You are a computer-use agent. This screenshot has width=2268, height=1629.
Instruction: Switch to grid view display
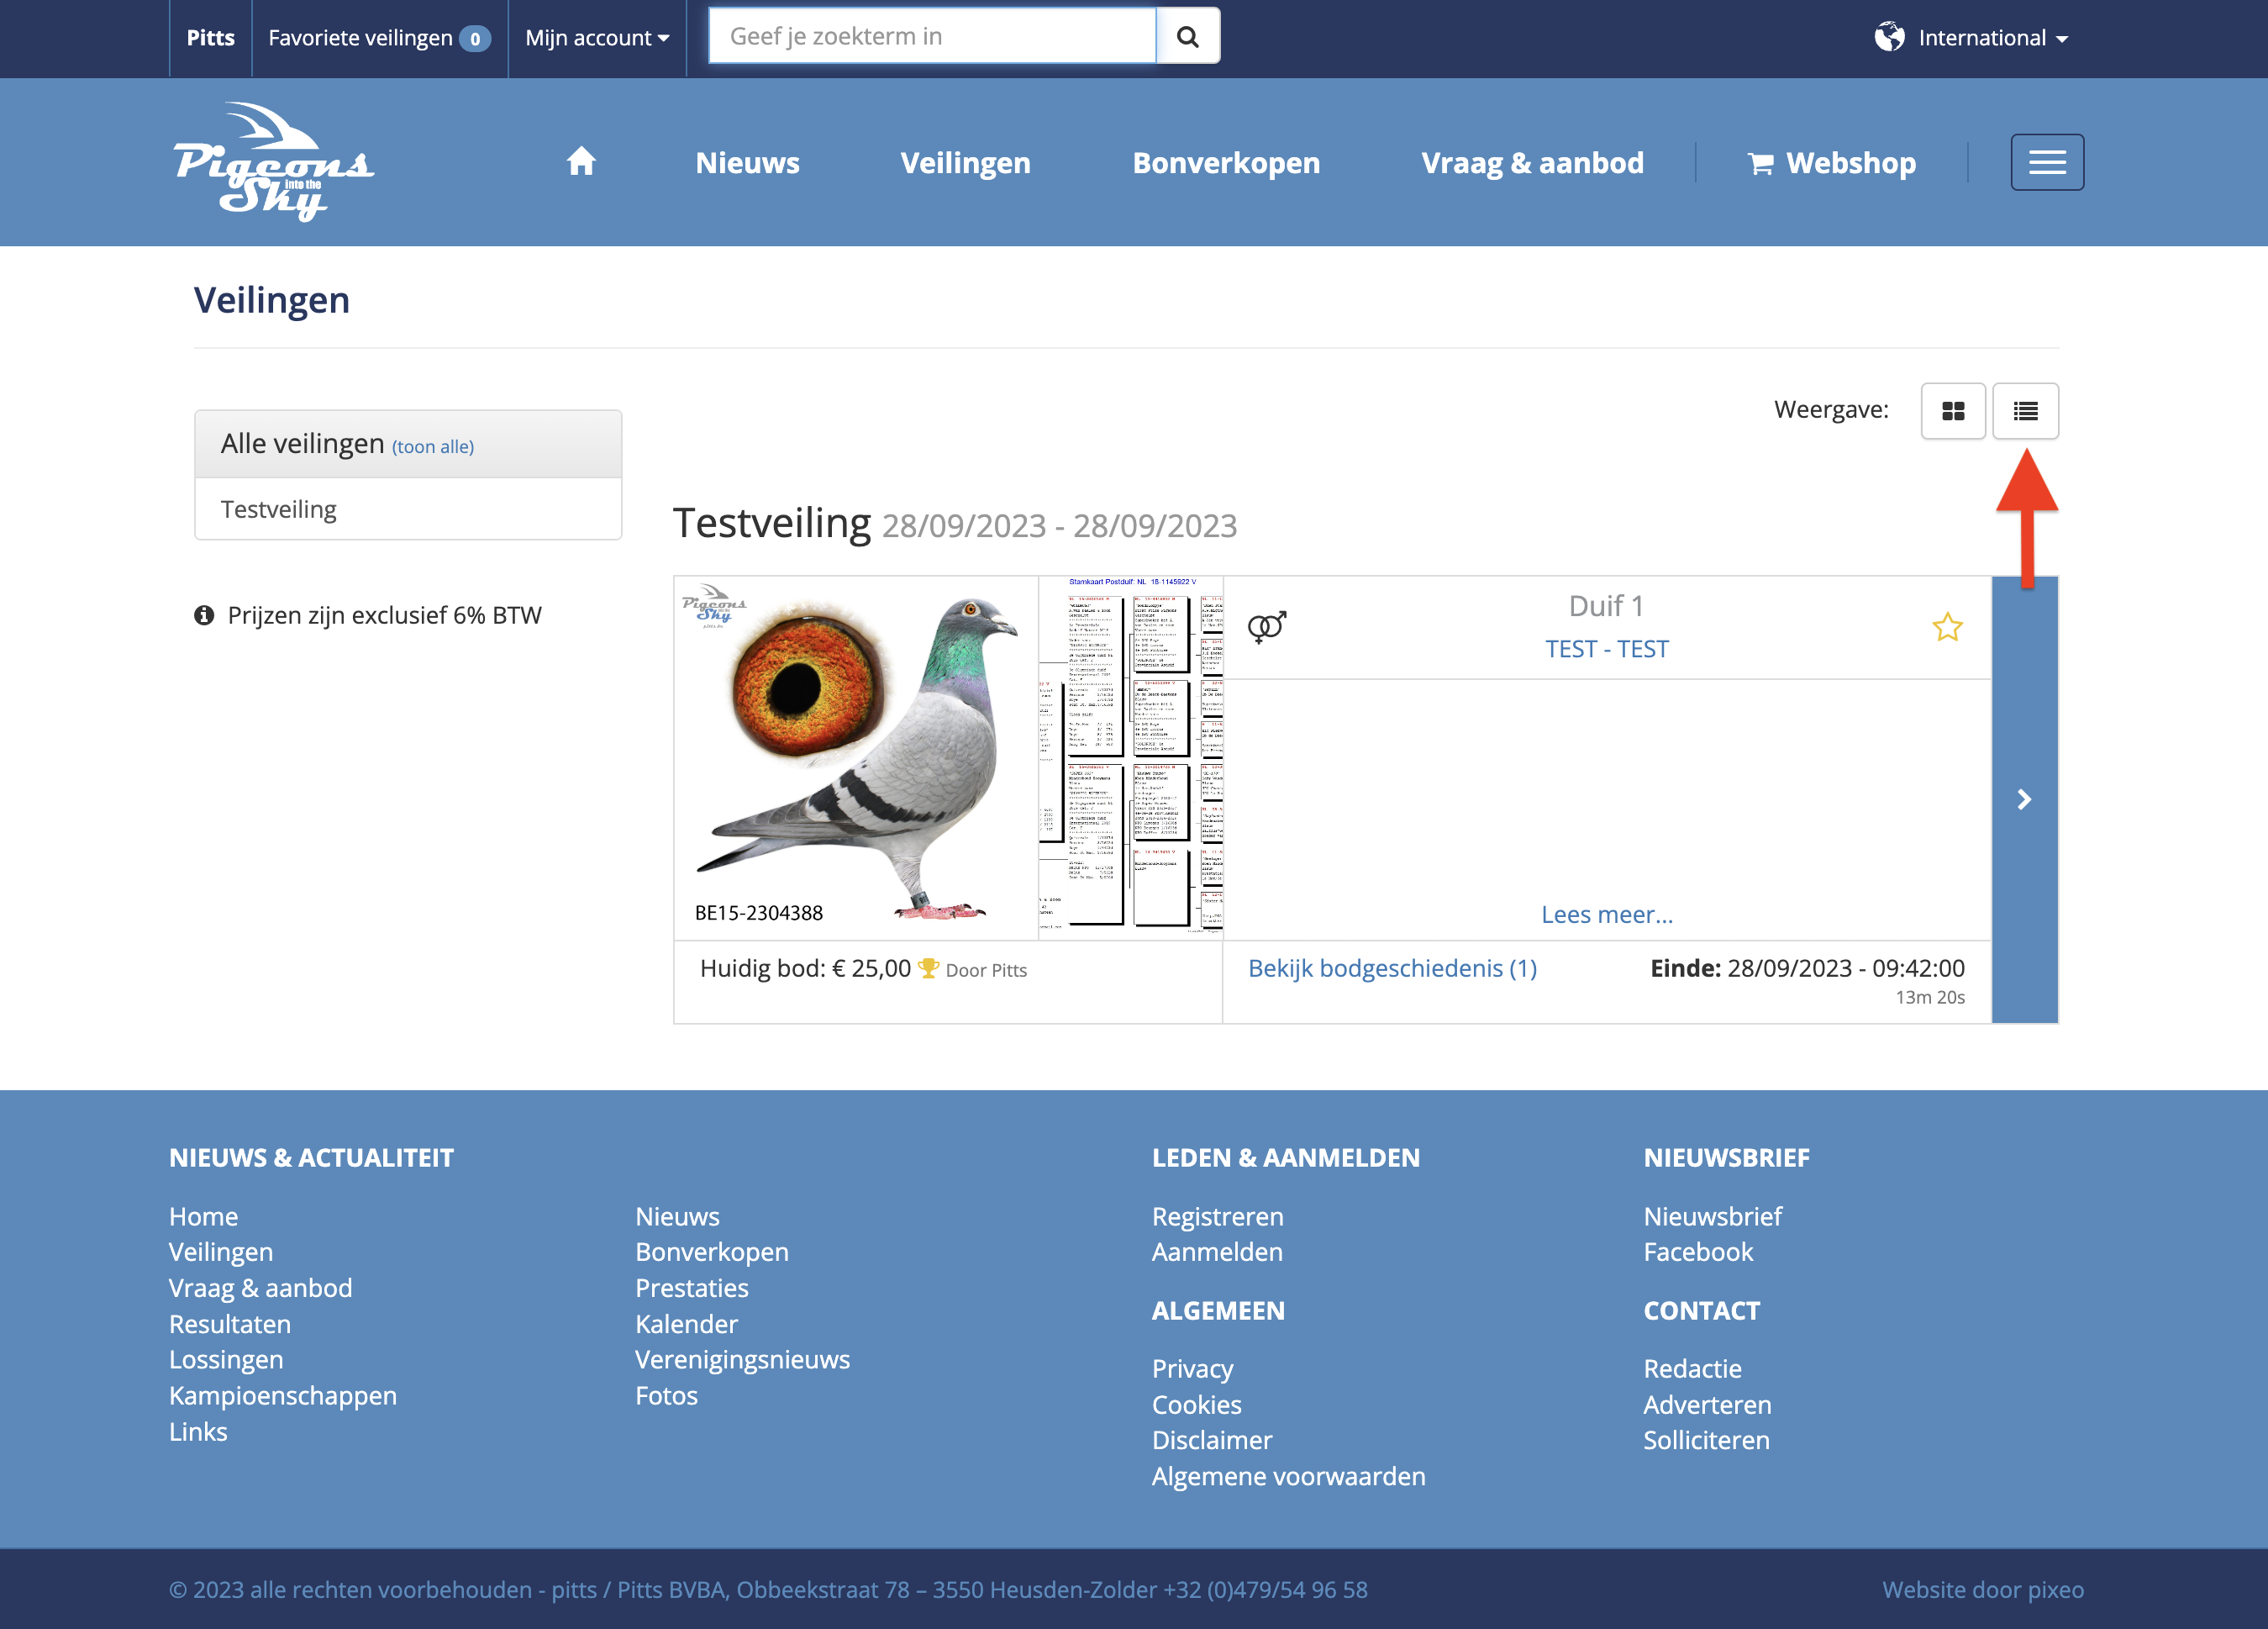click(x=1952, y=411)
